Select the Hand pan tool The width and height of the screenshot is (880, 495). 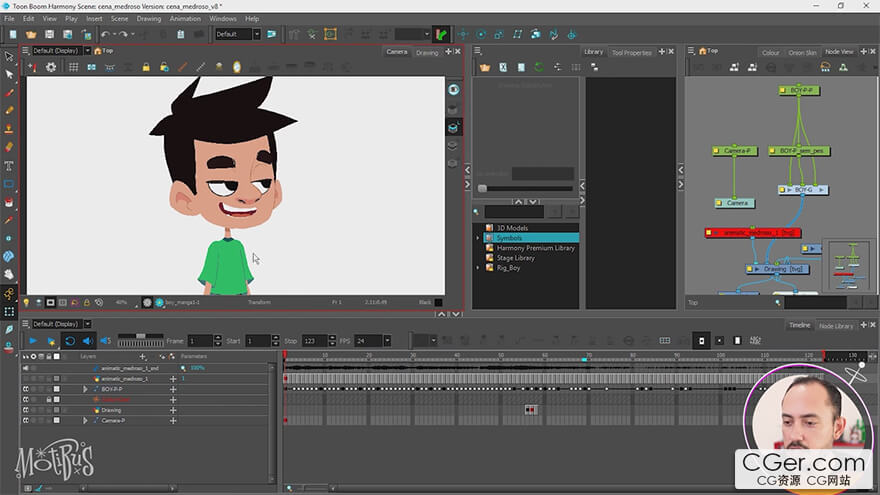pyautogui.click(x=9, y=274)
